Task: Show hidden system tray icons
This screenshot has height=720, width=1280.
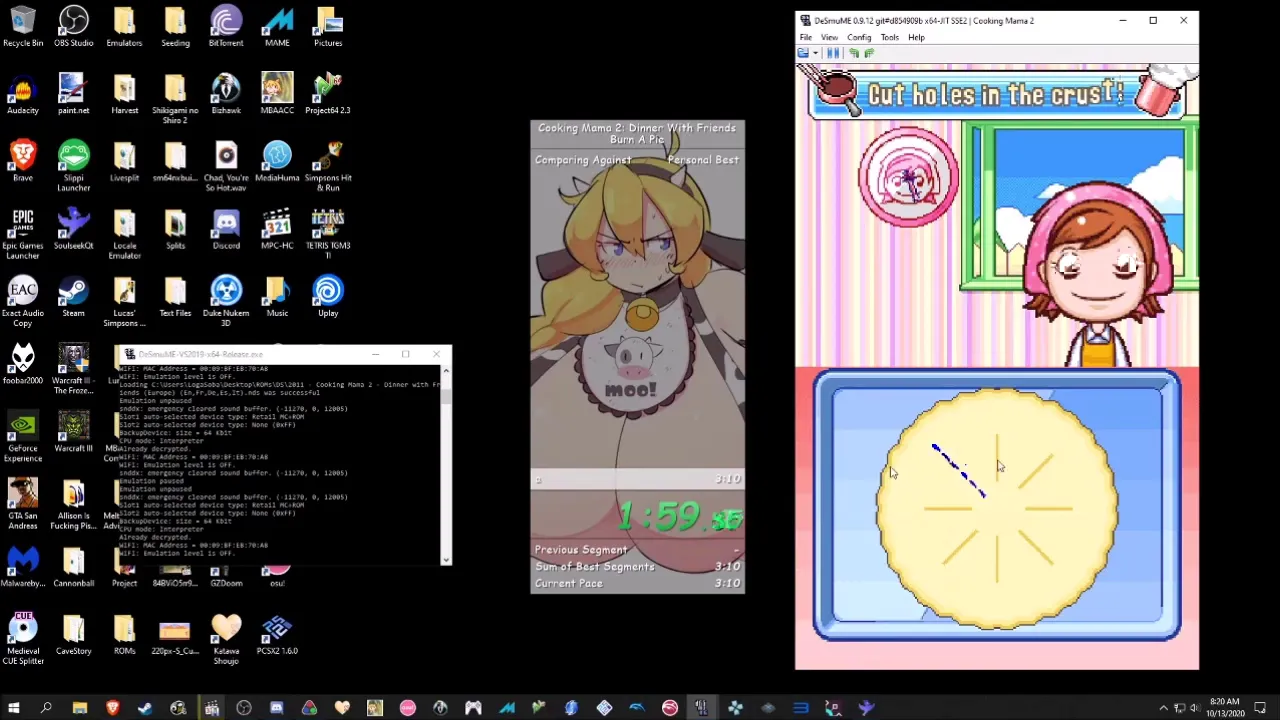Action: click(x=1163, y=708)
